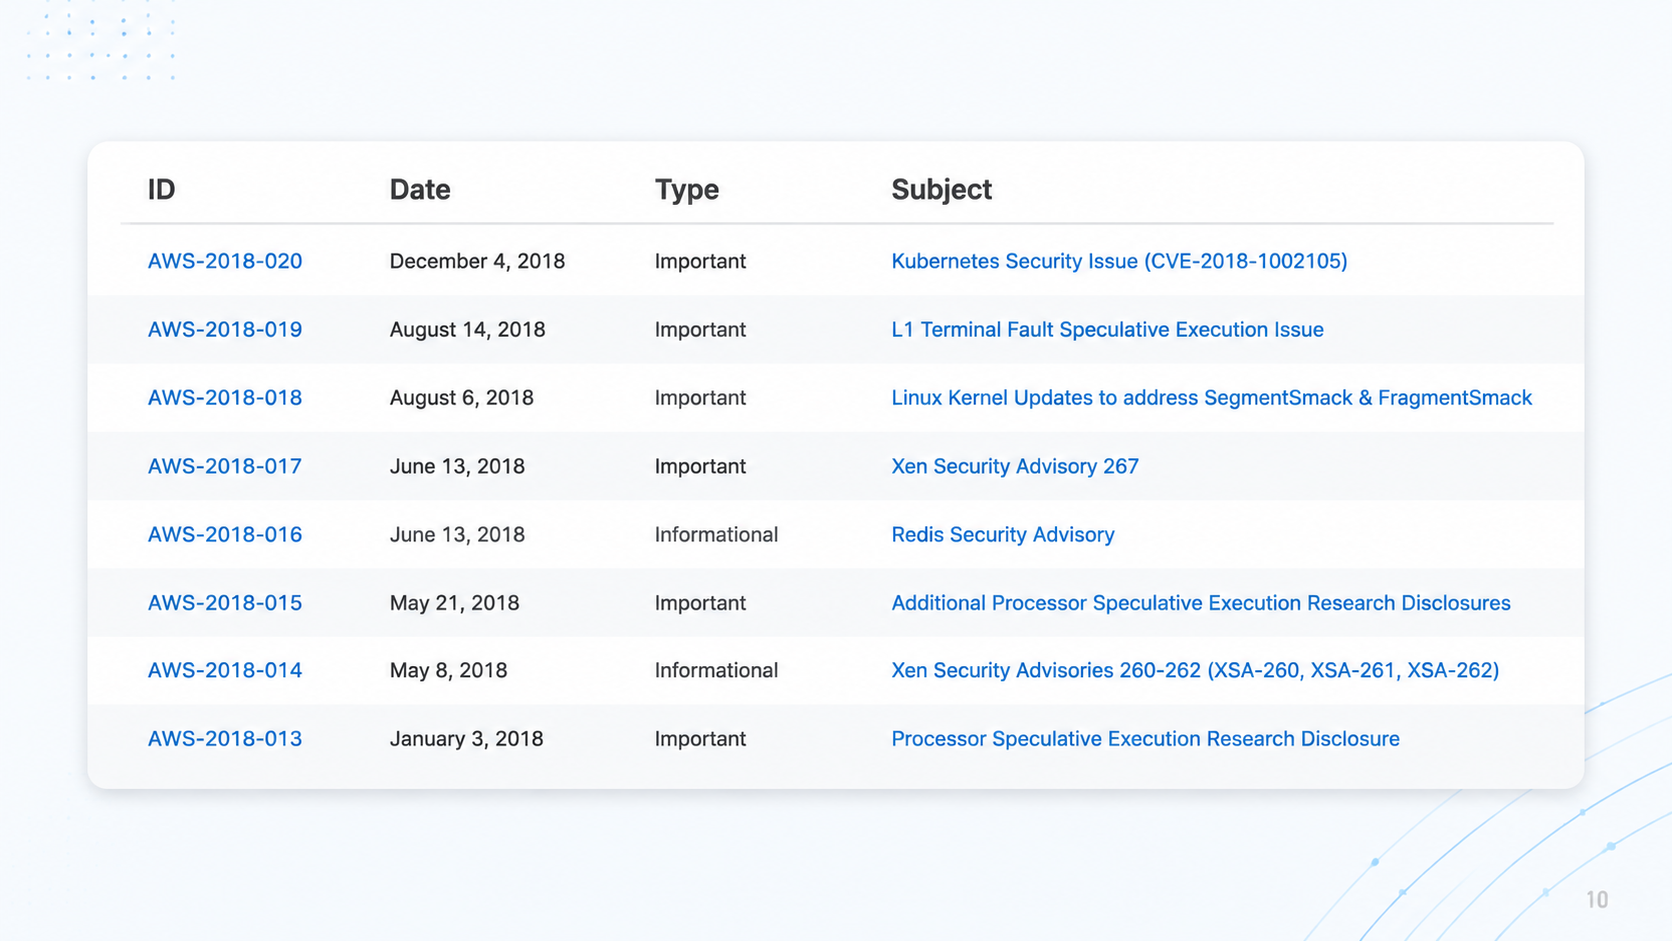Select June 13, 2018 in AWS-2018-016 row
The height and width of the screenshot is (941, 1672).
457,534
